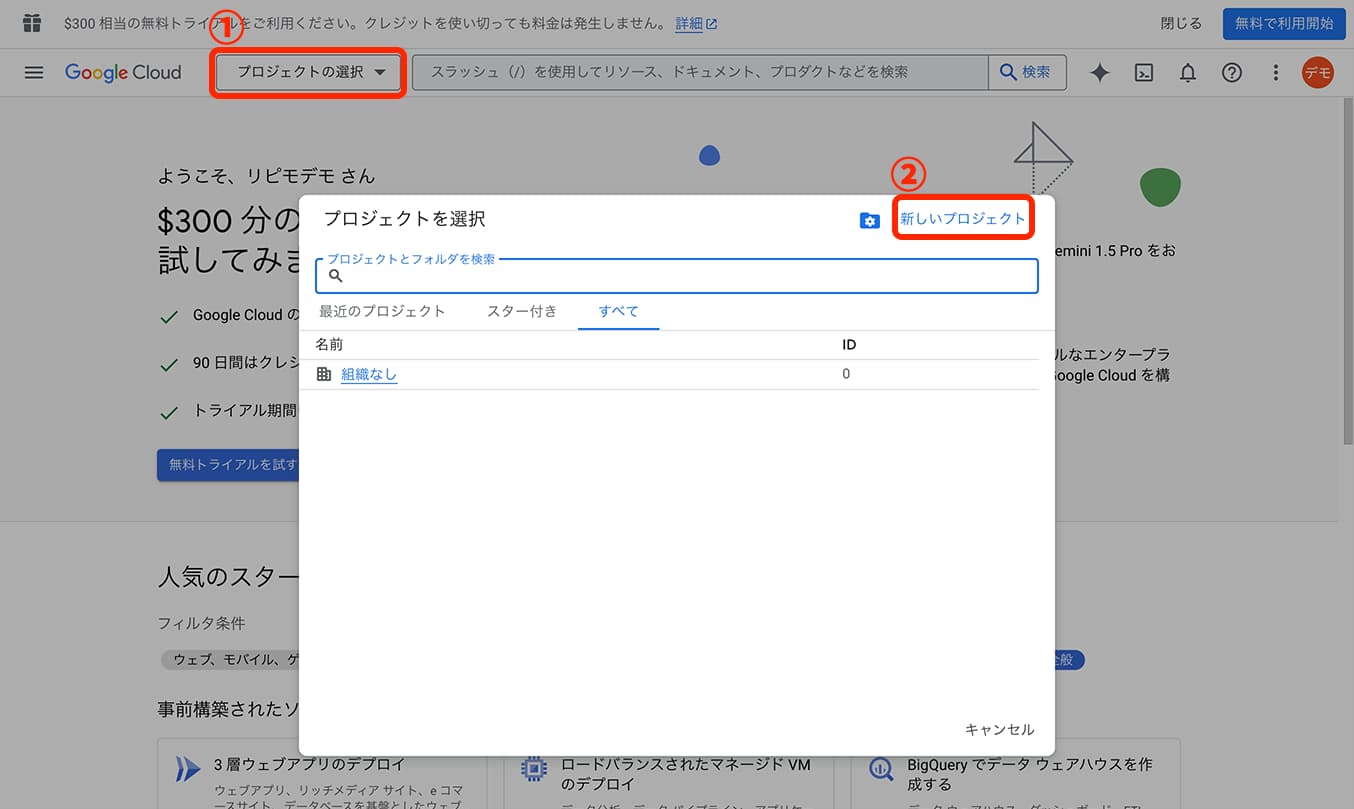Click 閉じる to dismiss the banner
Screen dimensions: 1354x809
(x=1181, y=23)
